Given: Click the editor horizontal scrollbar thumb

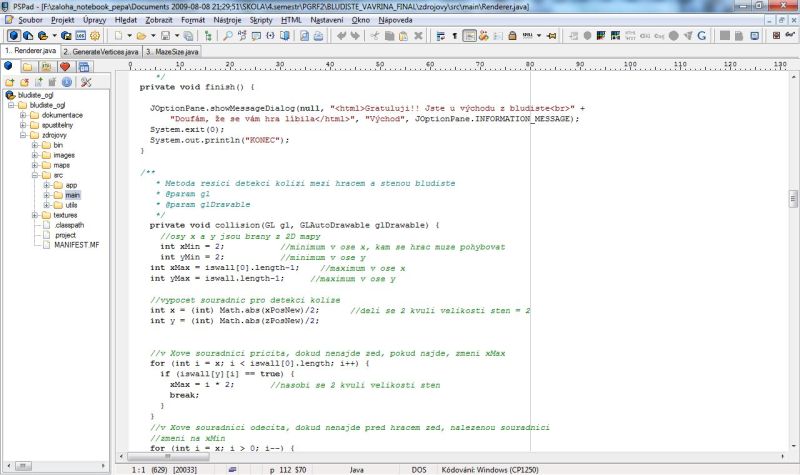Looking at the screenshot, I should pos(168,457).
